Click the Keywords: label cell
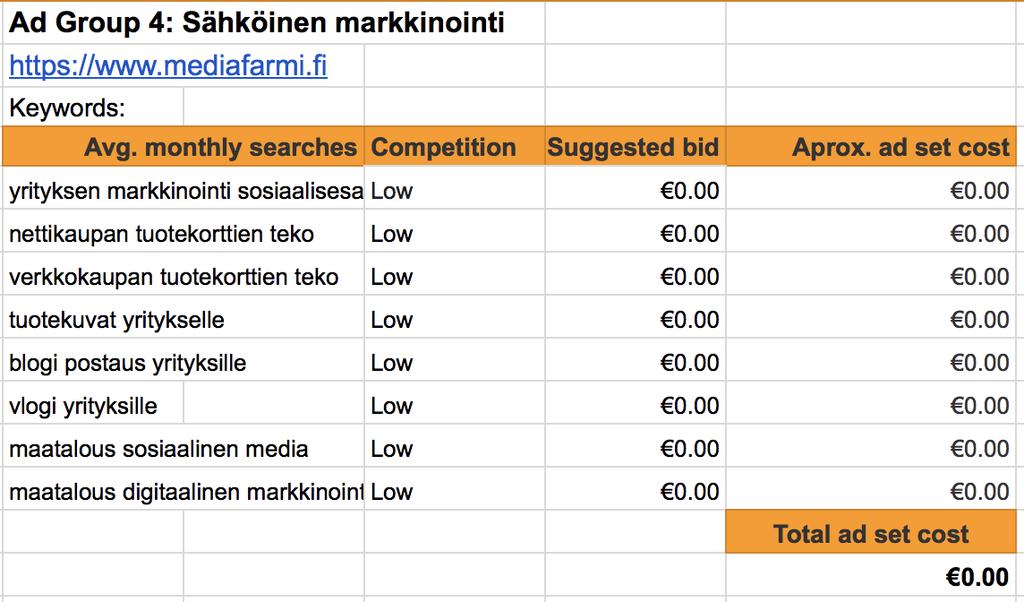1024x602 pixels. (x=93, y=108)
